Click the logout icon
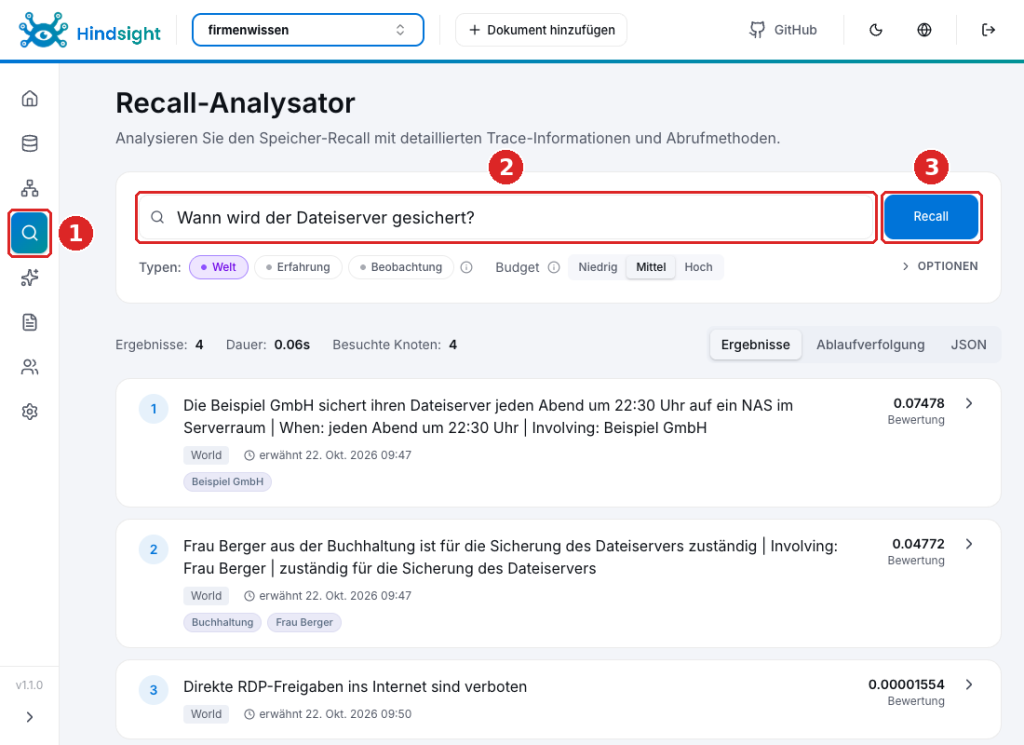This screenshot has width=1024, height=745. pos(988,30)
